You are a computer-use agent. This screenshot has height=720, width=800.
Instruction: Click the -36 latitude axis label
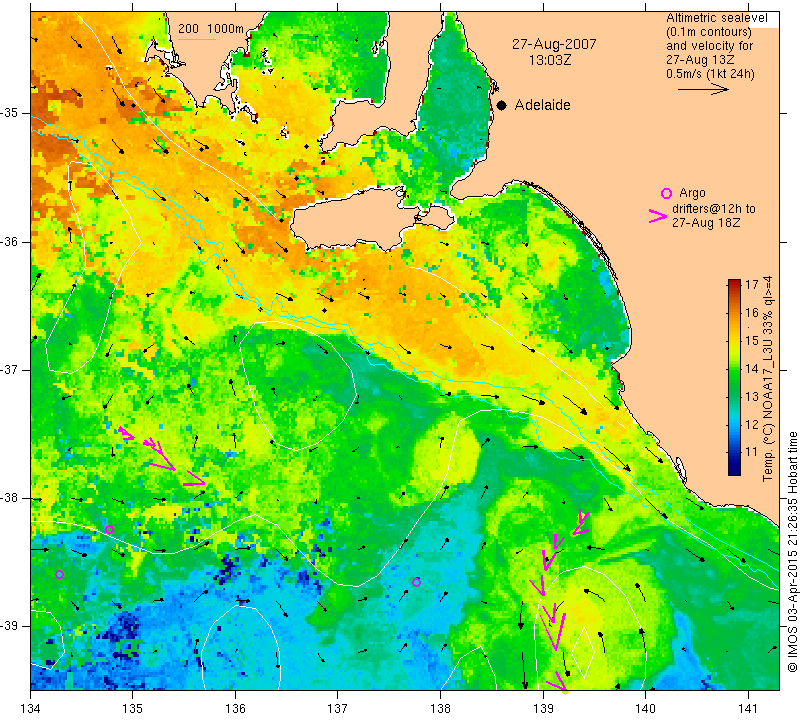10,241
